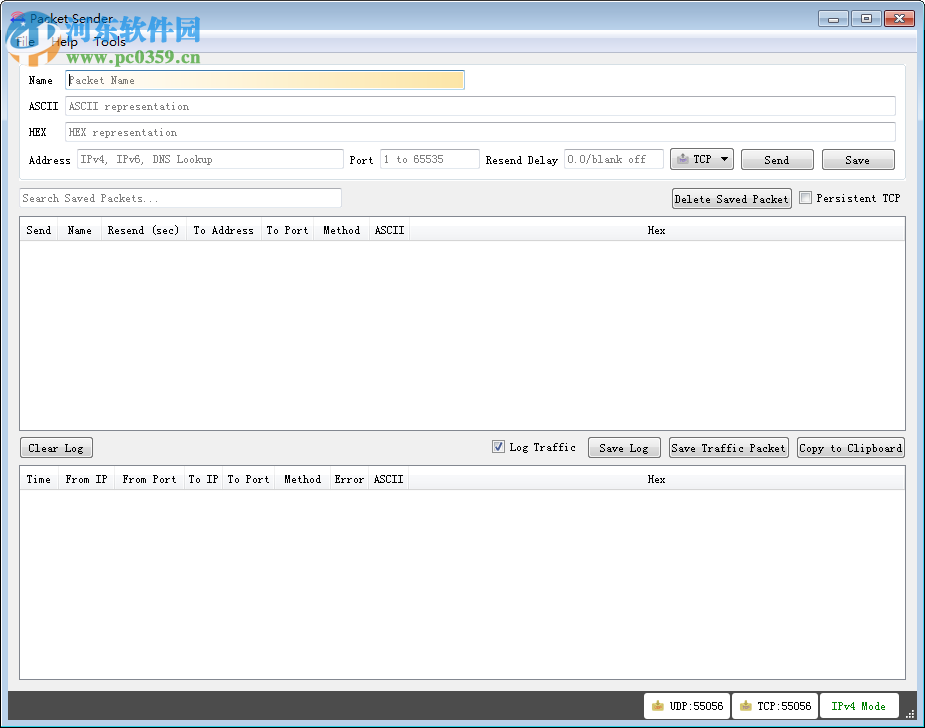The height and width of the screenshot is (728, 925).
Task: Click traffic log ASCII column header
Action: pos(388,479)
